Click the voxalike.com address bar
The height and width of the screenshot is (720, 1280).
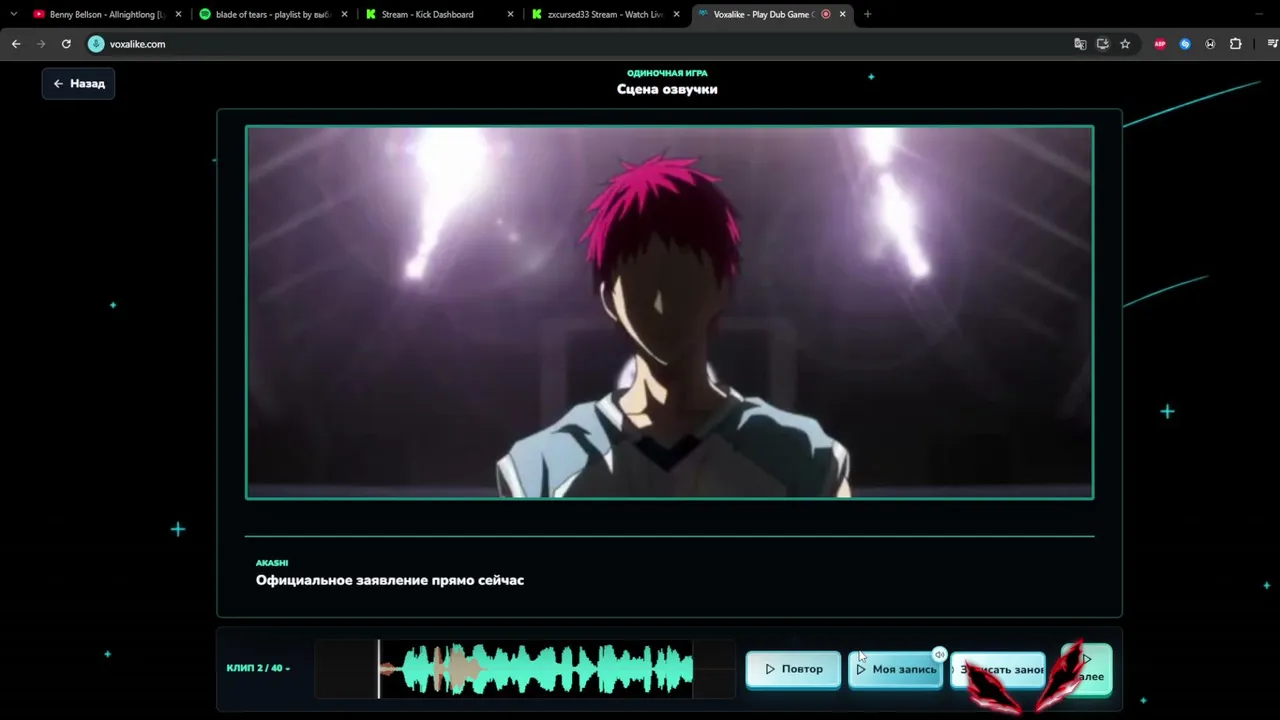(580, 44)
